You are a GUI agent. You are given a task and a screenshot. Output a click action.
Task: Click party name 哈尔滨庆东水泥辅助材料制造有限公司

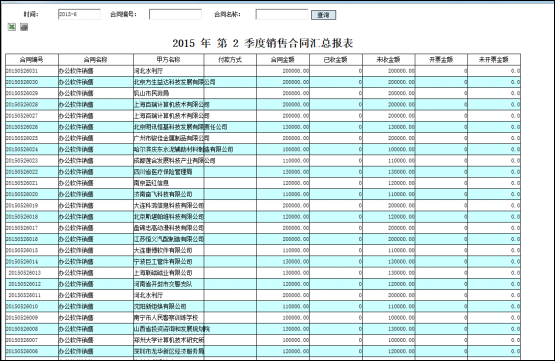pyautogui.click(x=183, y=149)
